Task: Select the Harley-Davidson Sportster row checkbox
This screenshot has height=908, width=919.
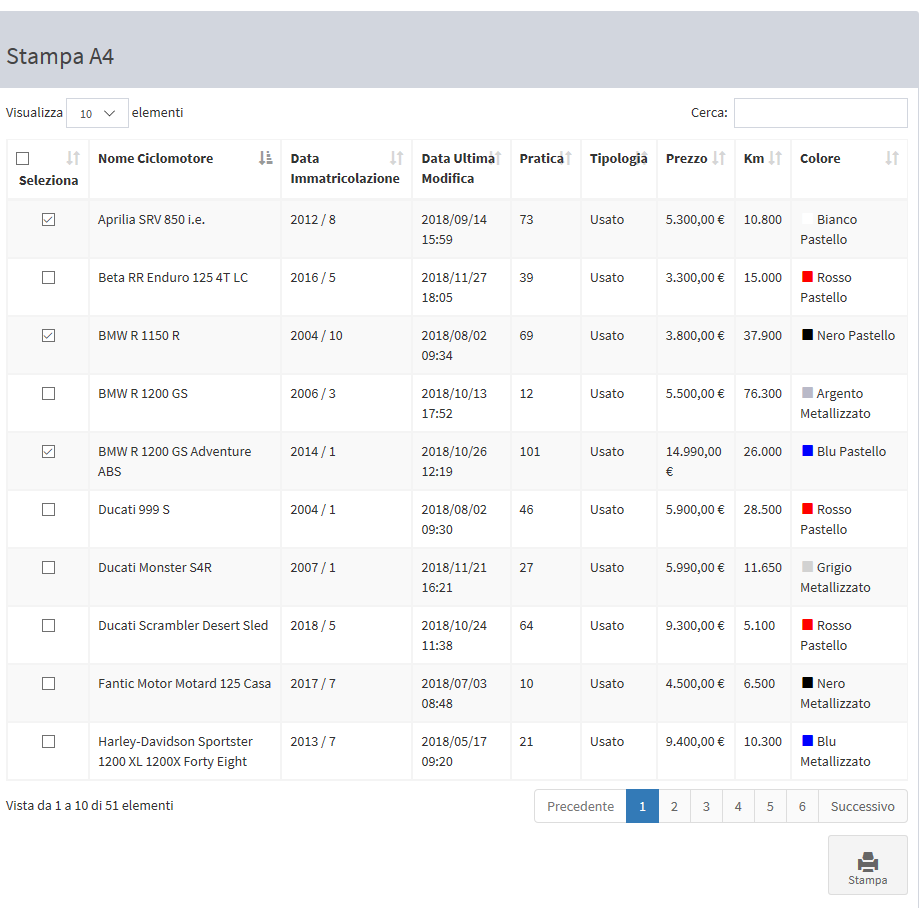Action: tap(48, 742)
